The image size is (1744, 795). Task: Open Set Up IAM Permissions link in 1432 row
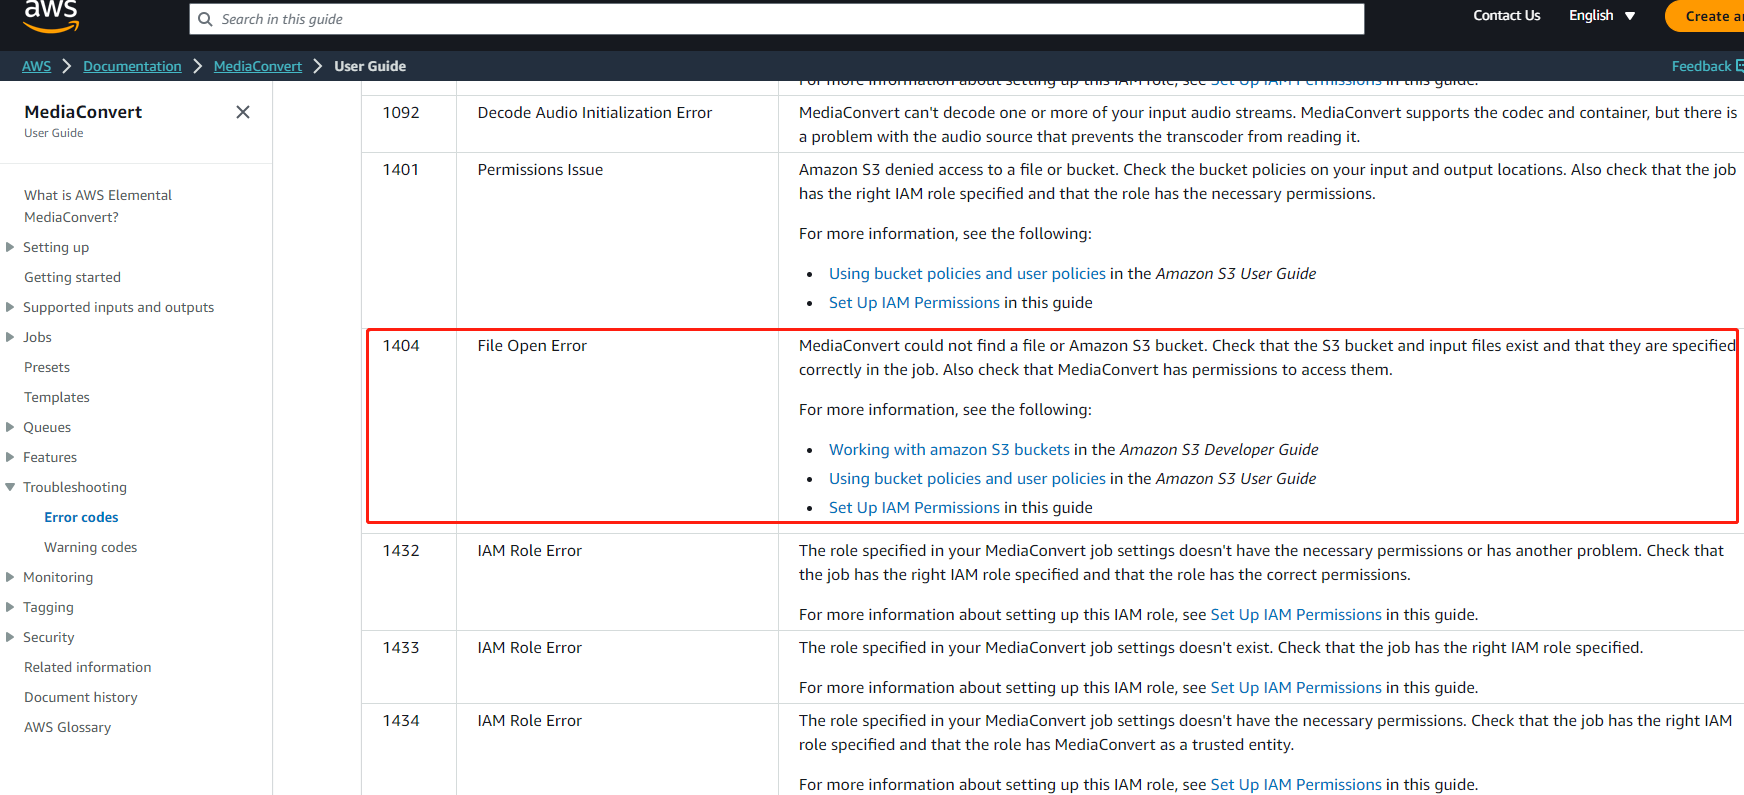[1296, 614]
